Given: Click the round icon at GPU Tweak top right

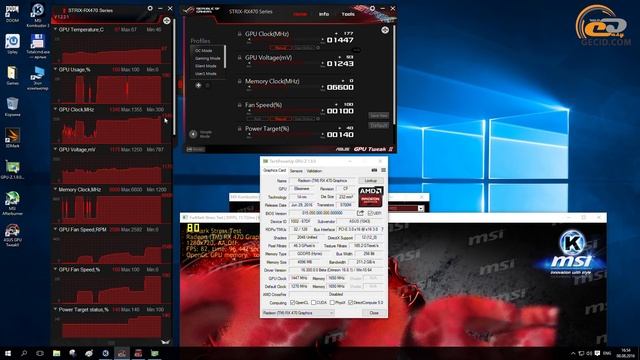Looking at the screenshot, I should point(385,30).
